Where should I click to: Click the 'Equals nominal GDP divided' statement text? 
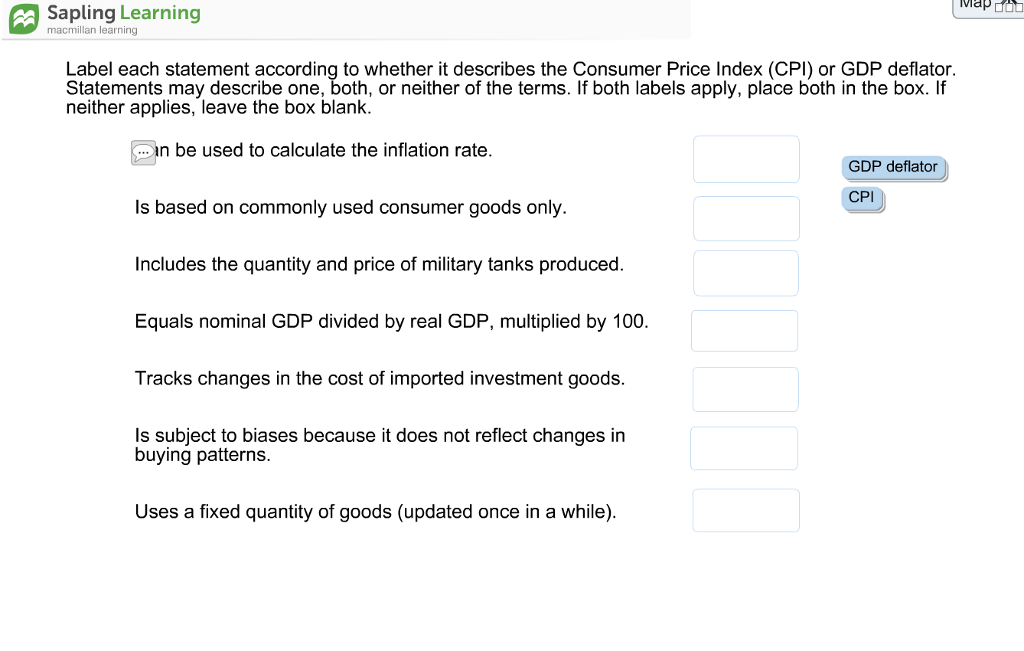tap(391, 322)
